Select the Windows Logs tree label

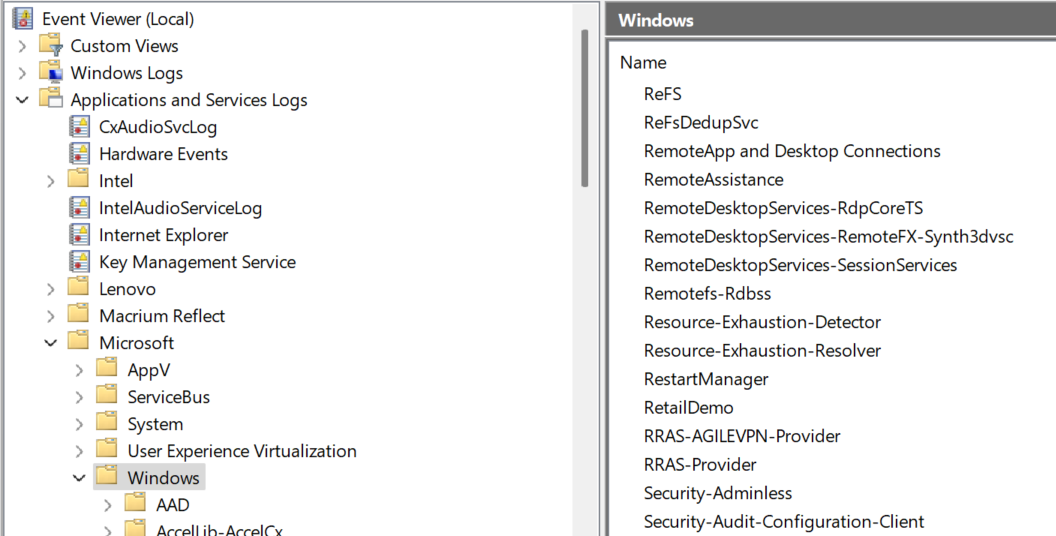(x=127, y=73)
